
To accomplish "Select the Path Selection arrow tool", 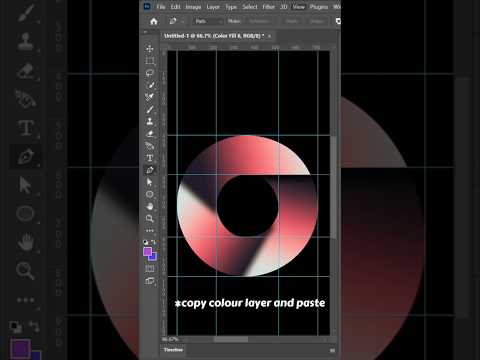I will coord(150,182).
